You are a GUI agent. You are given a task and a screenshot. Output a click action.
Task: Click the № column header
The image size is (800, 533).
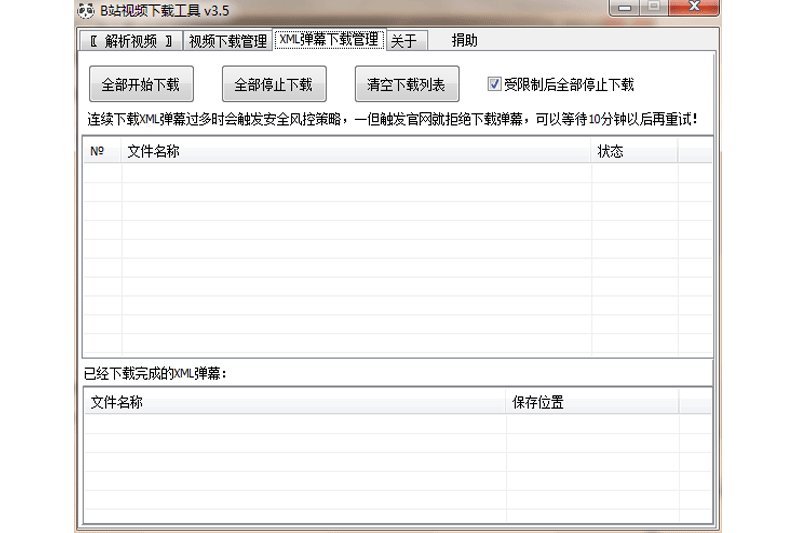point(102,151)
